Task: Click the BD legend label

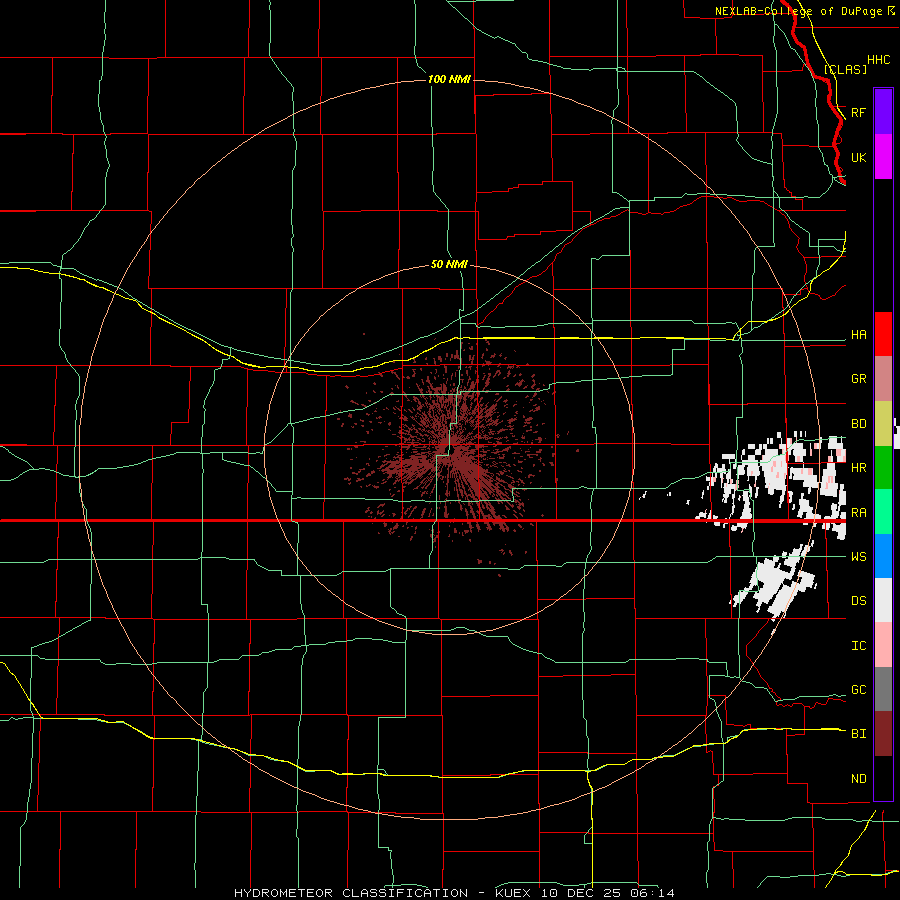Action: click(858, 424)
